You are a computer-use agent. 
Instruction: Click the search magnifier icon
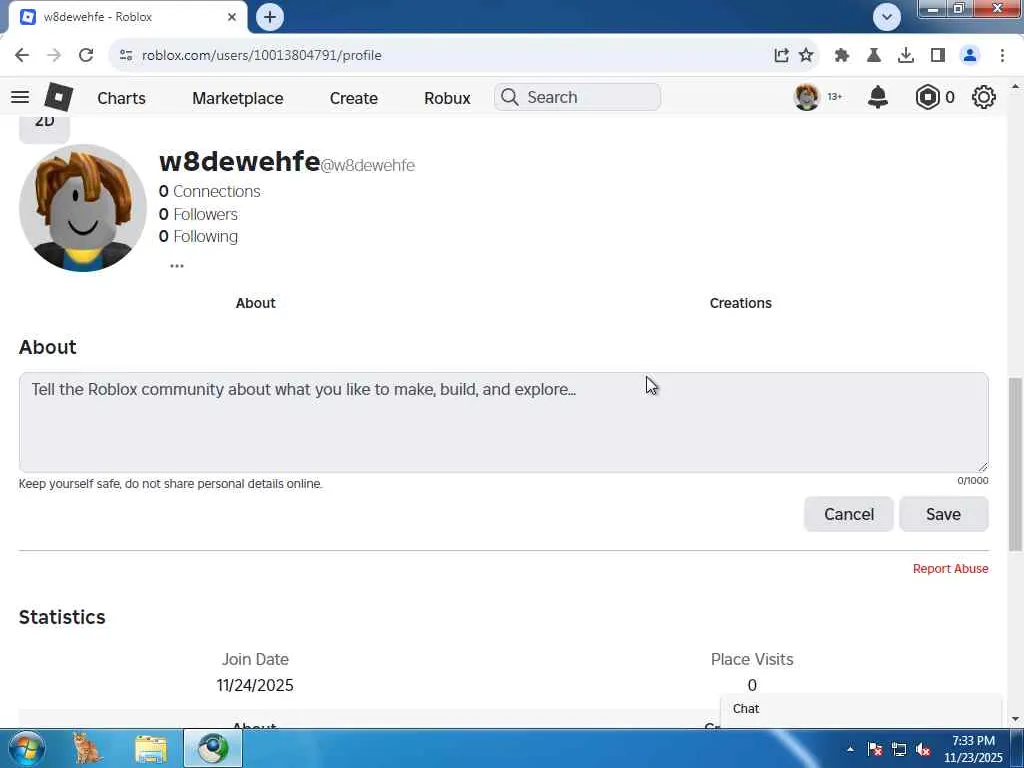509,97
